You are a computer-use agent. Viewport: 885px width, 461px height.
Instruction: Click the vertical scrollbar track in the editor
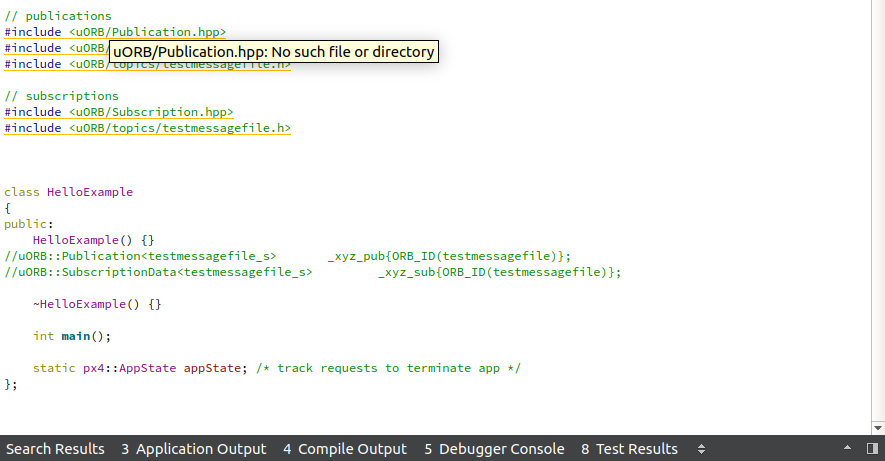click(878, 210)
